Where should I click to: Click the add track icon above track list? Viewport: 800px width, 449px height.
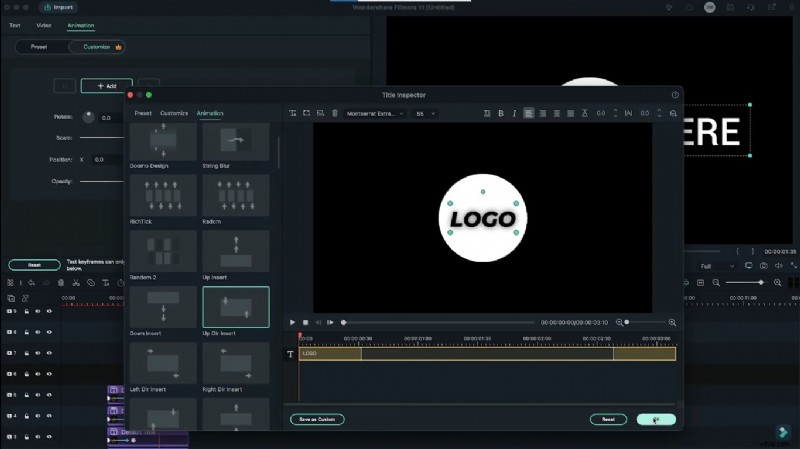tap(11, 298)
